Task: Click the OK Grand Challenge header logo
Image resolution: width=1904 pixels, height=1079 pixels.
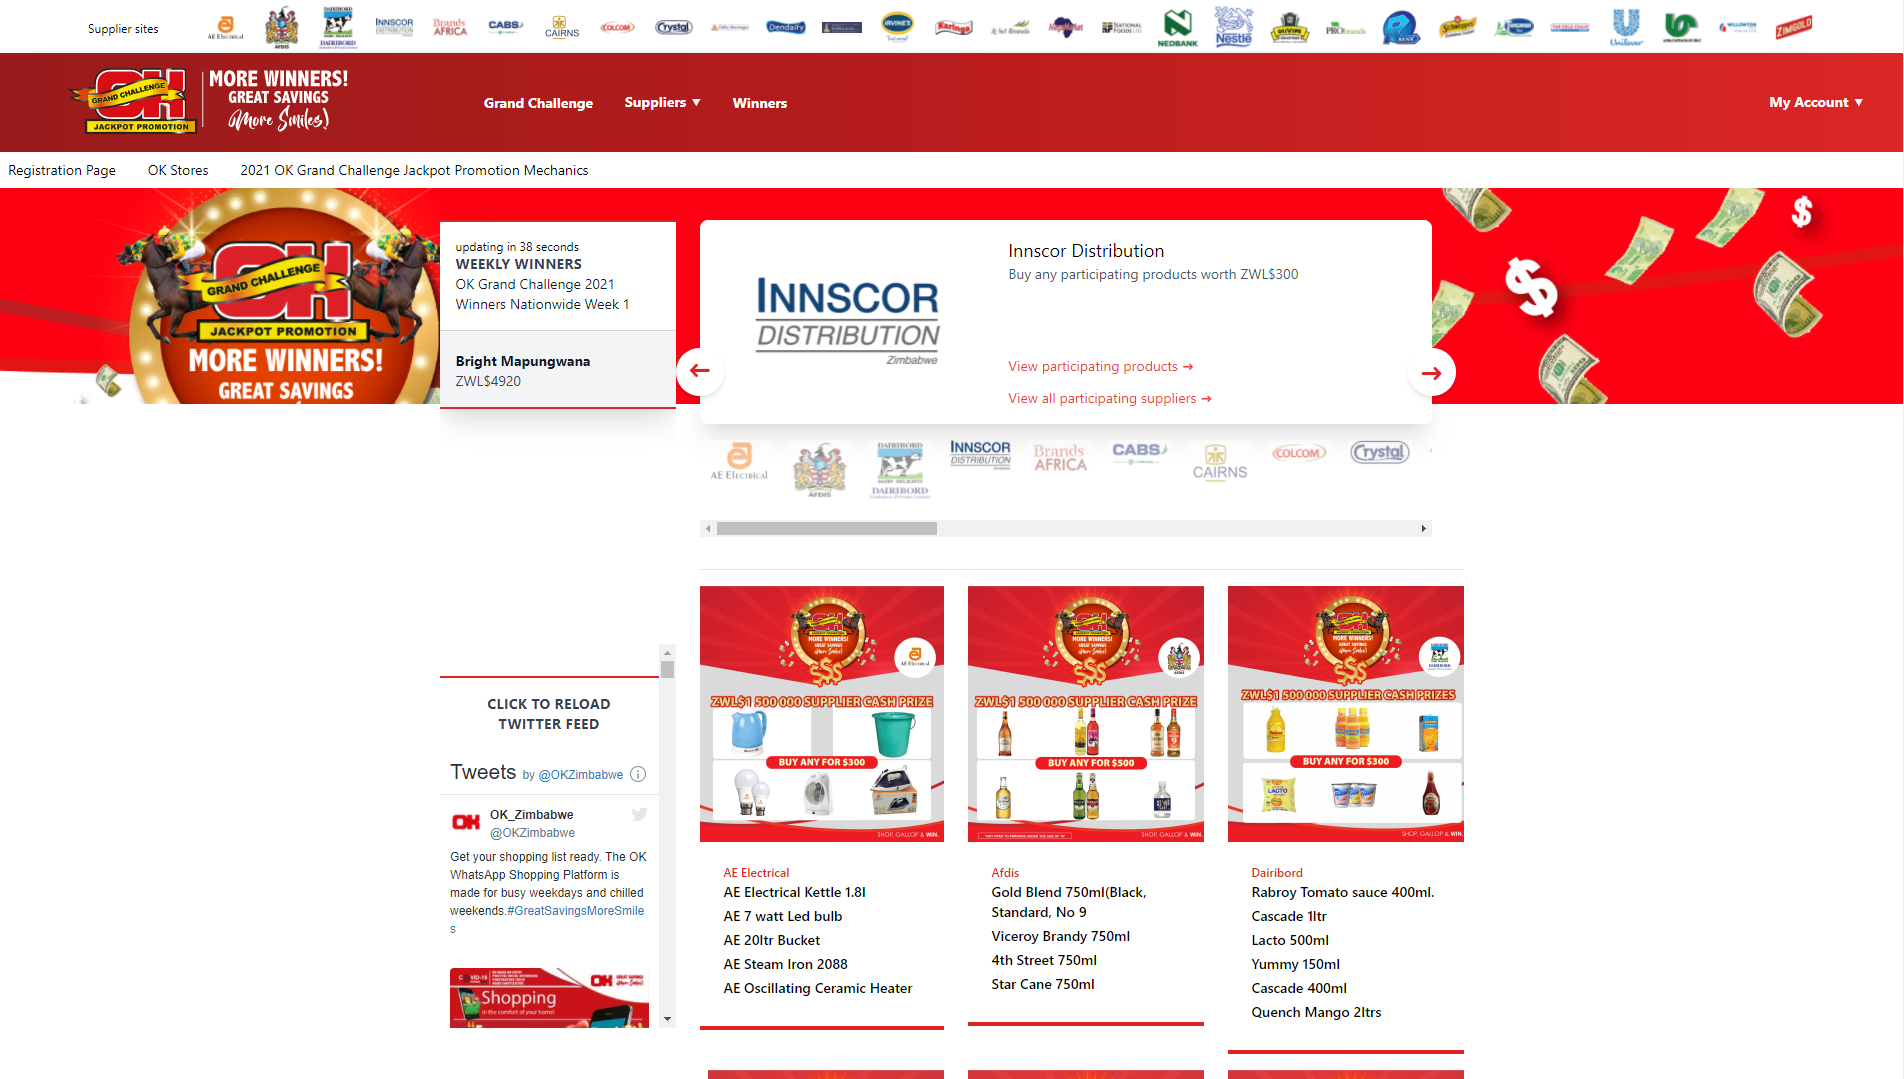Action: click(140, 101)
